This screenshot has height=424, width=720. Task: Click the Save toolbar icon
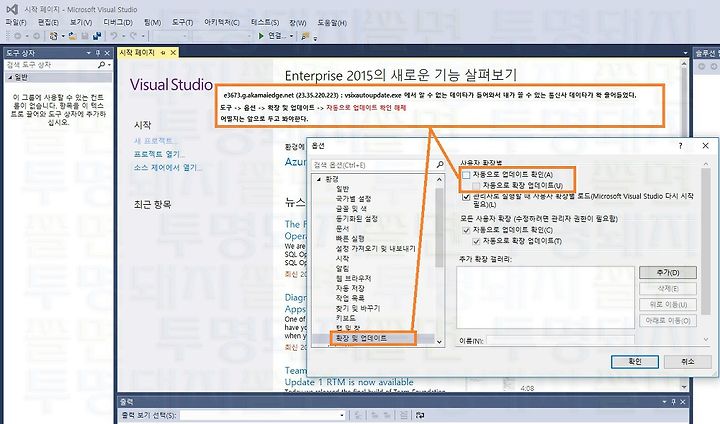coord(85,36)
